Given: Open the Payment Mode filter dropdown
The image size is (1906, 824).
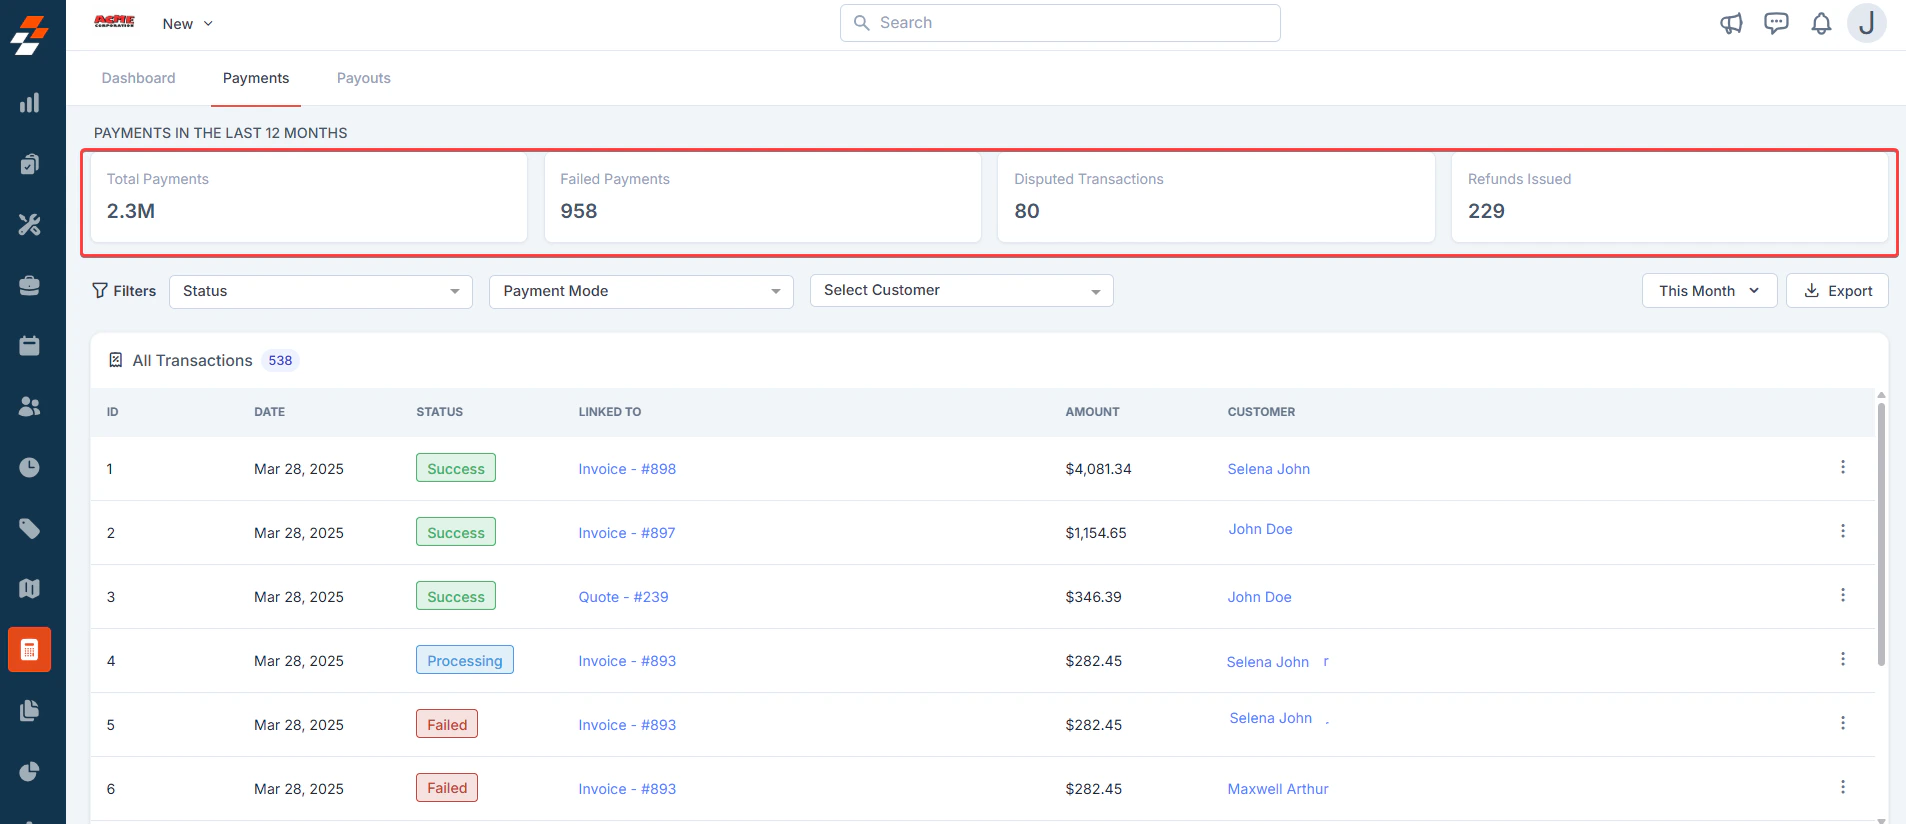Looking at the screenshot, I should (641, 291).
